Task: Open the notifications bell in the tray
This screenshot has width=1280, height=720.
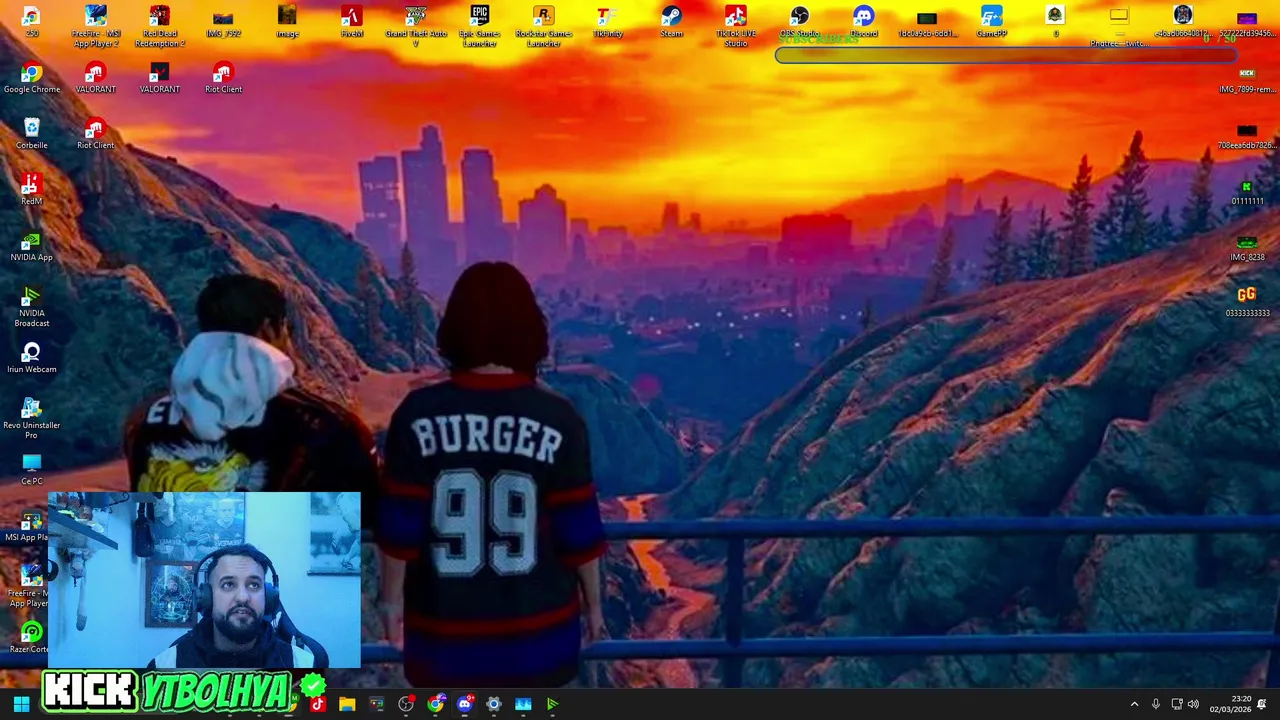Action: tap(1262, 704)
